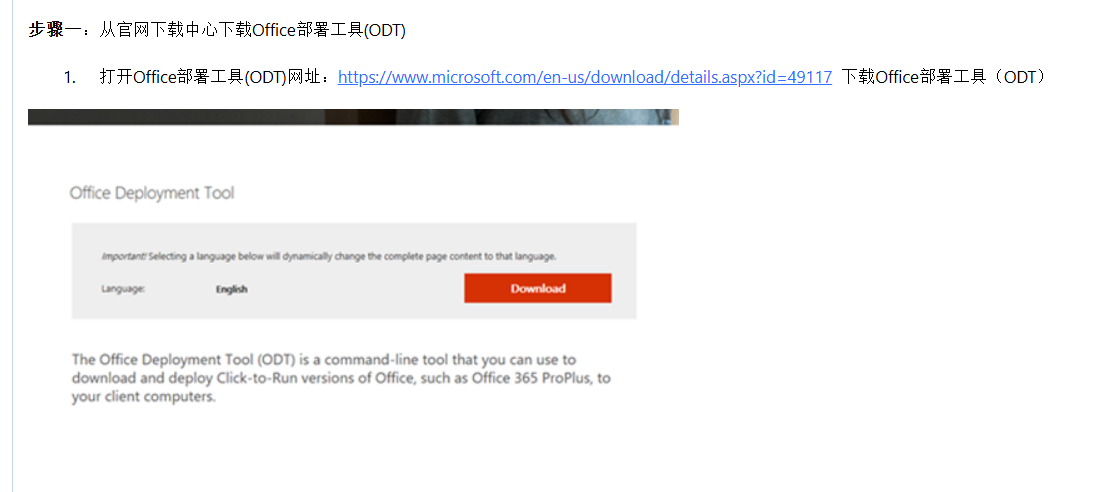
Task: Open the microsoft.com download details hyperlink
Action: coord(585,77)
